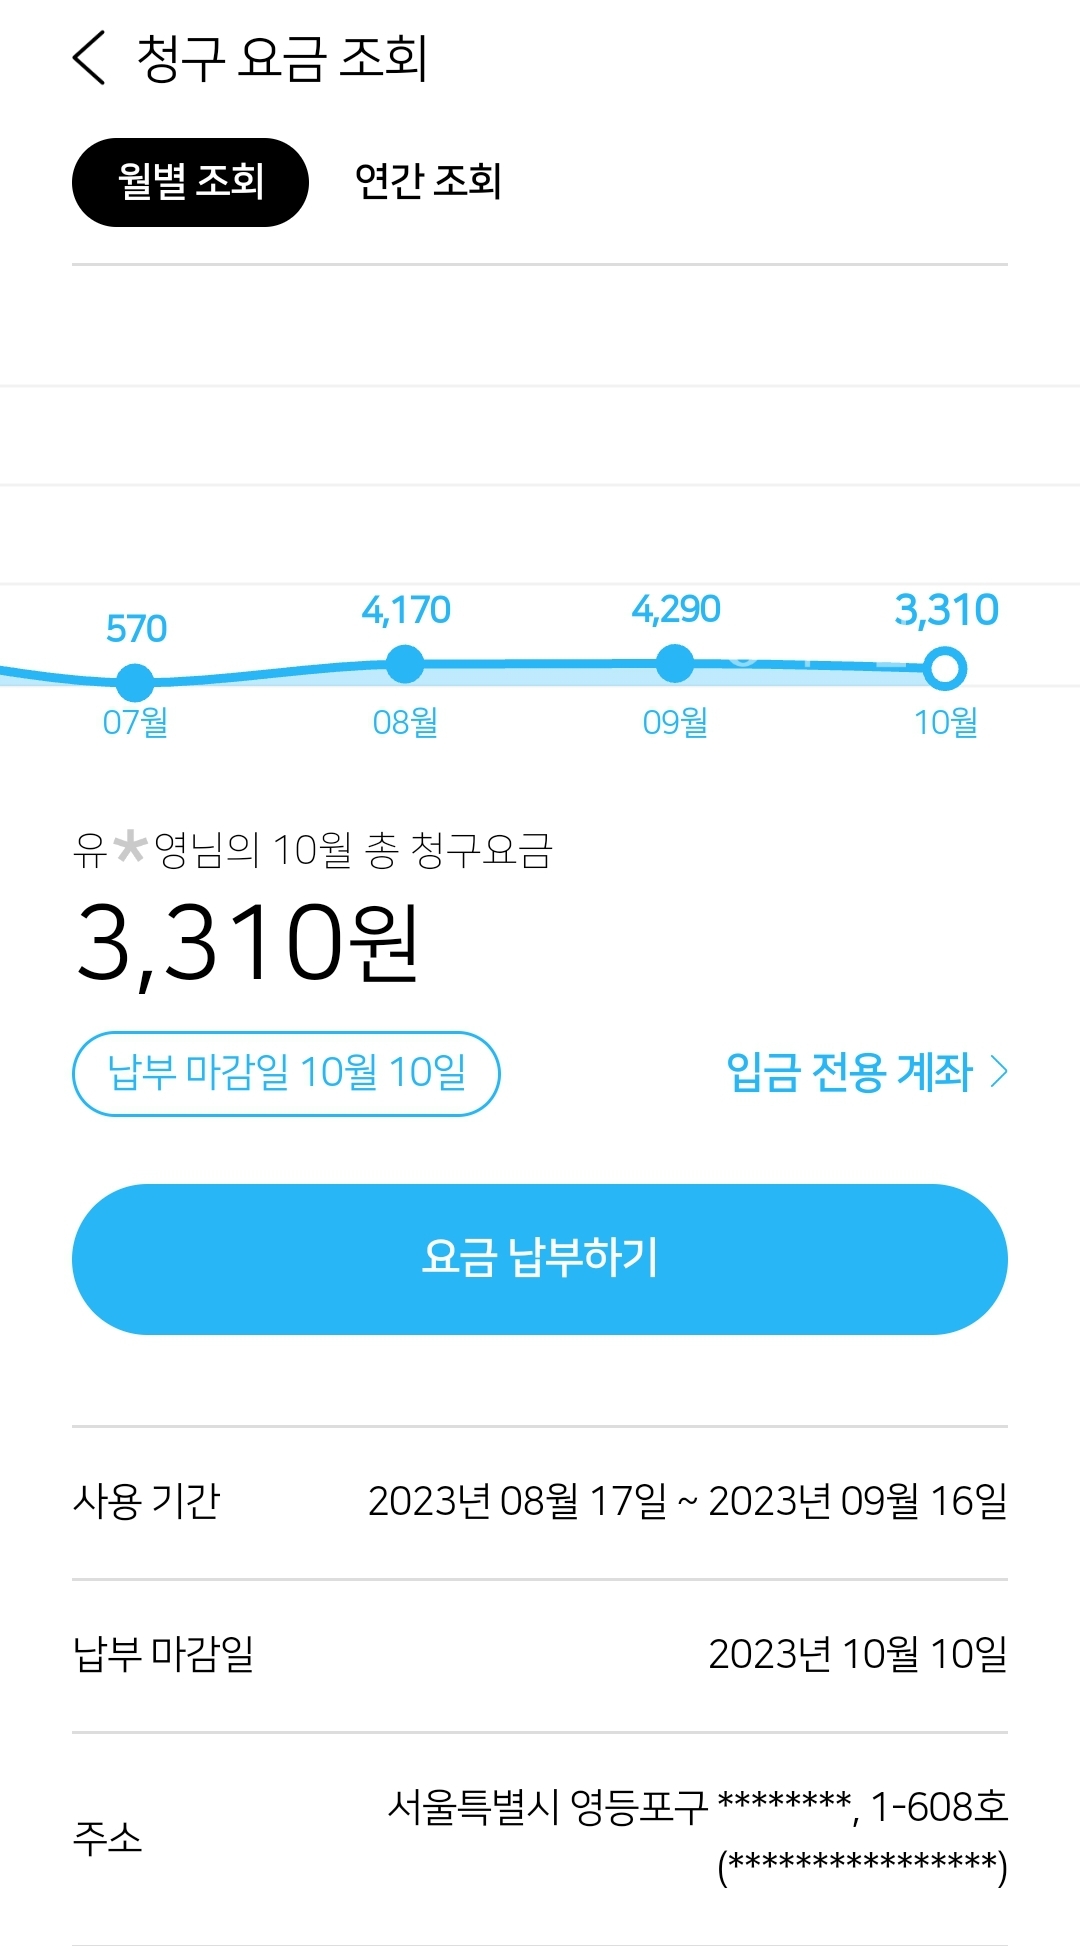Choose the 07월 month label
This screenshot has width=1080, height=1946.
tap(135, 722)
